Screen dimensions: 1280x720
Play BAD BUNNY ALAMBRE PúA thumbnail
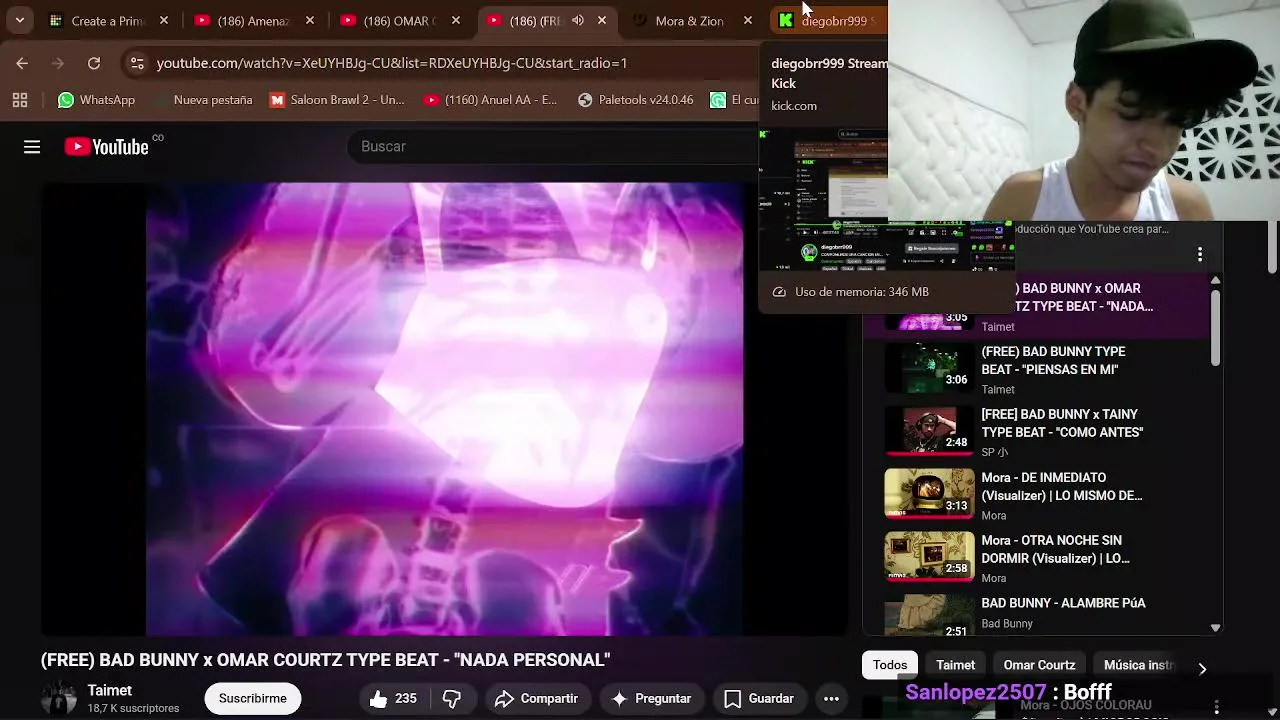929,617
